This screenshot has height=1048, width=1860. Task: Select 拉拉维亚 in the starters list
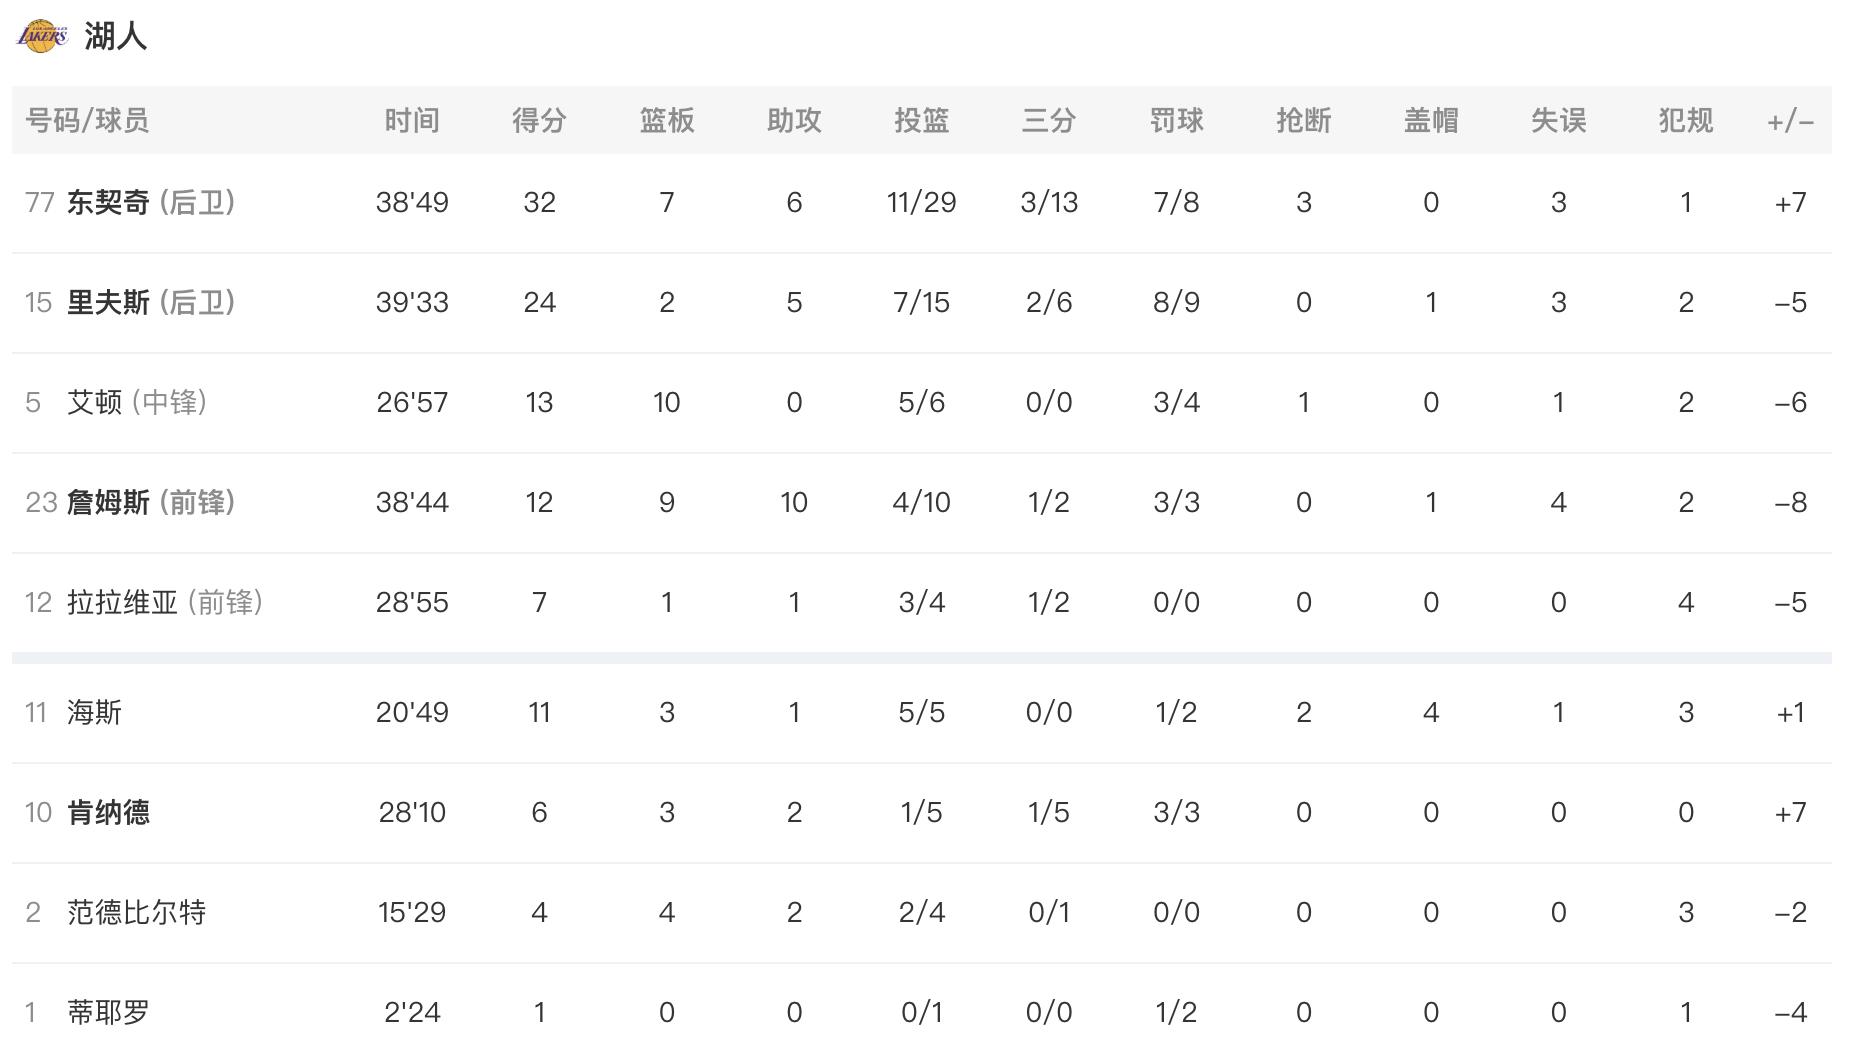[122, 602]
